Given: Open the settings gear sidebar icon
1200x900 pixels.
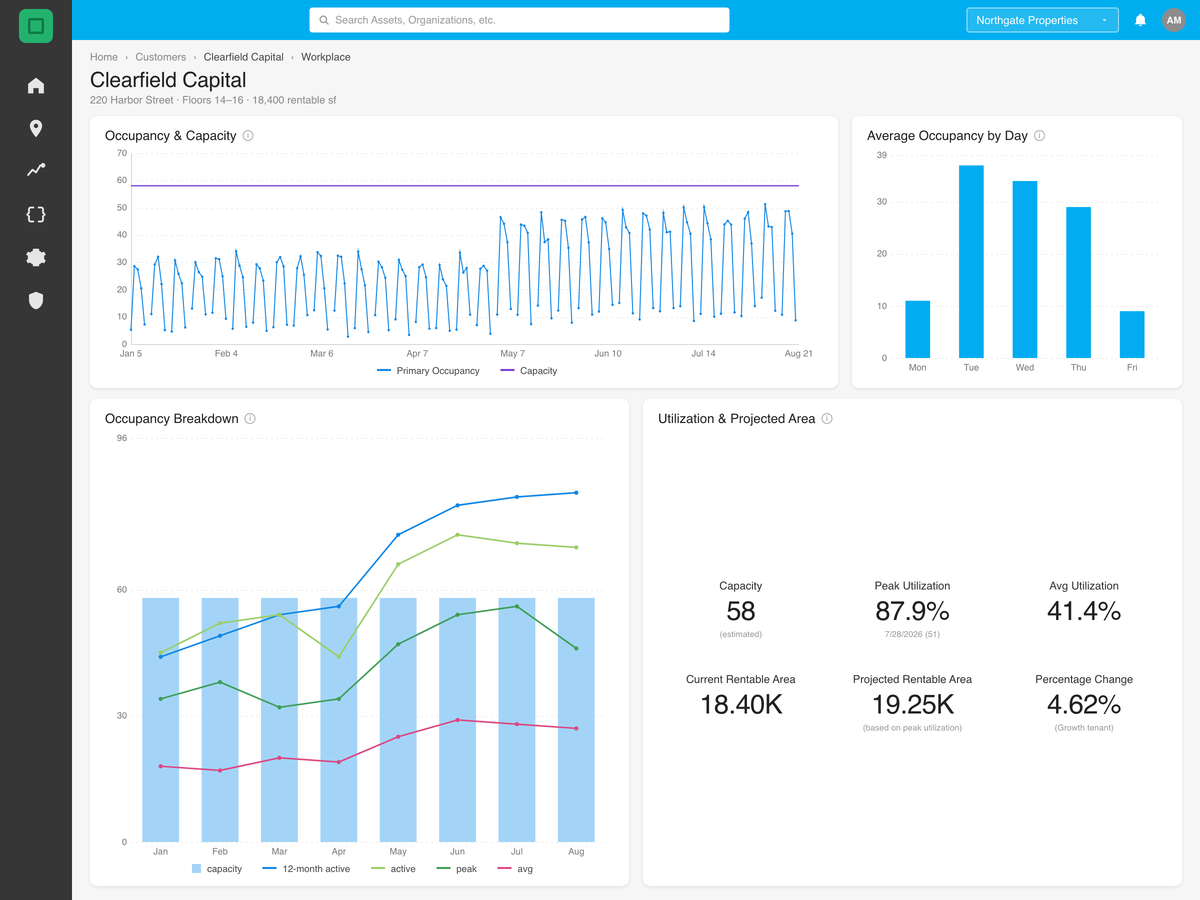Looking at the screenshot, I should [x=36, y=257].
